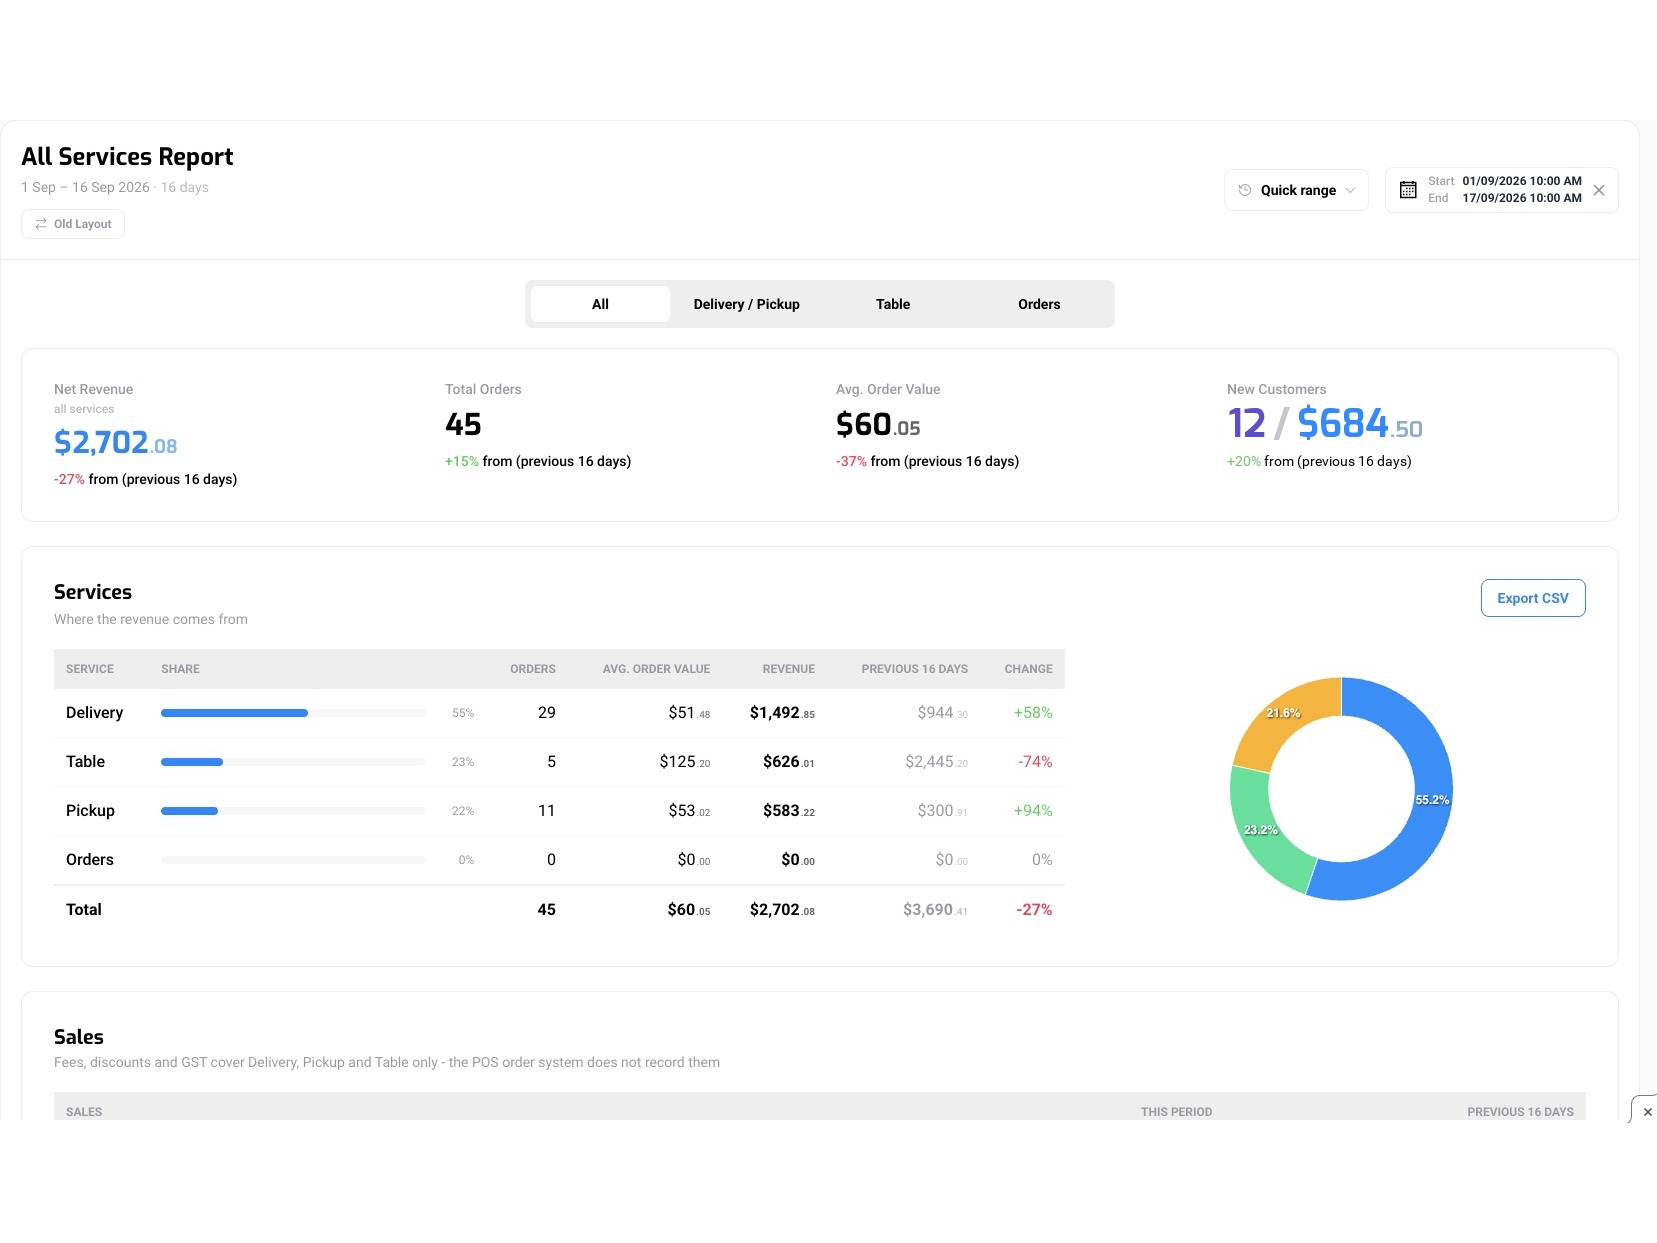Screen dimensions: 1657x1243
Task: Switch to the All tab
Action: point(600,304)
